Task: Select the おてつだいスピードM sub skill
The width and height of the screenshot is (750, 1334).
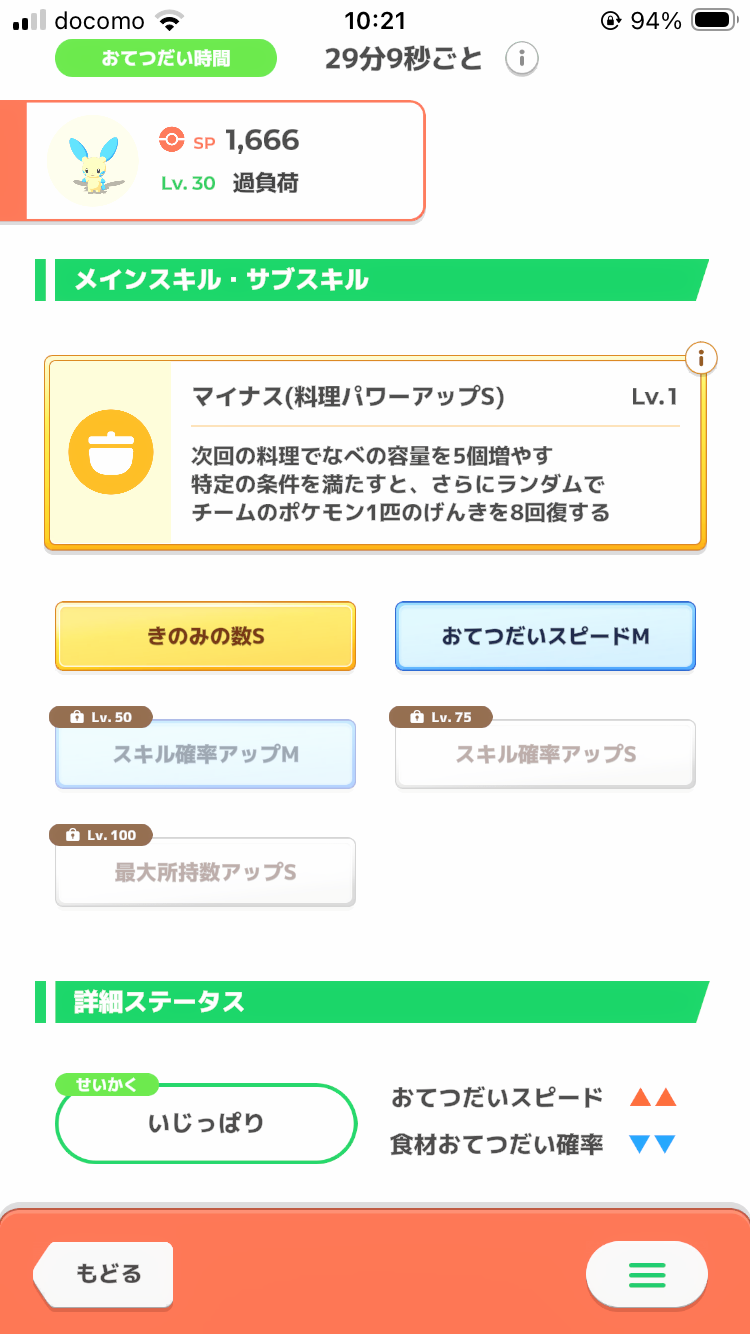Action: [x=545, y=636]
